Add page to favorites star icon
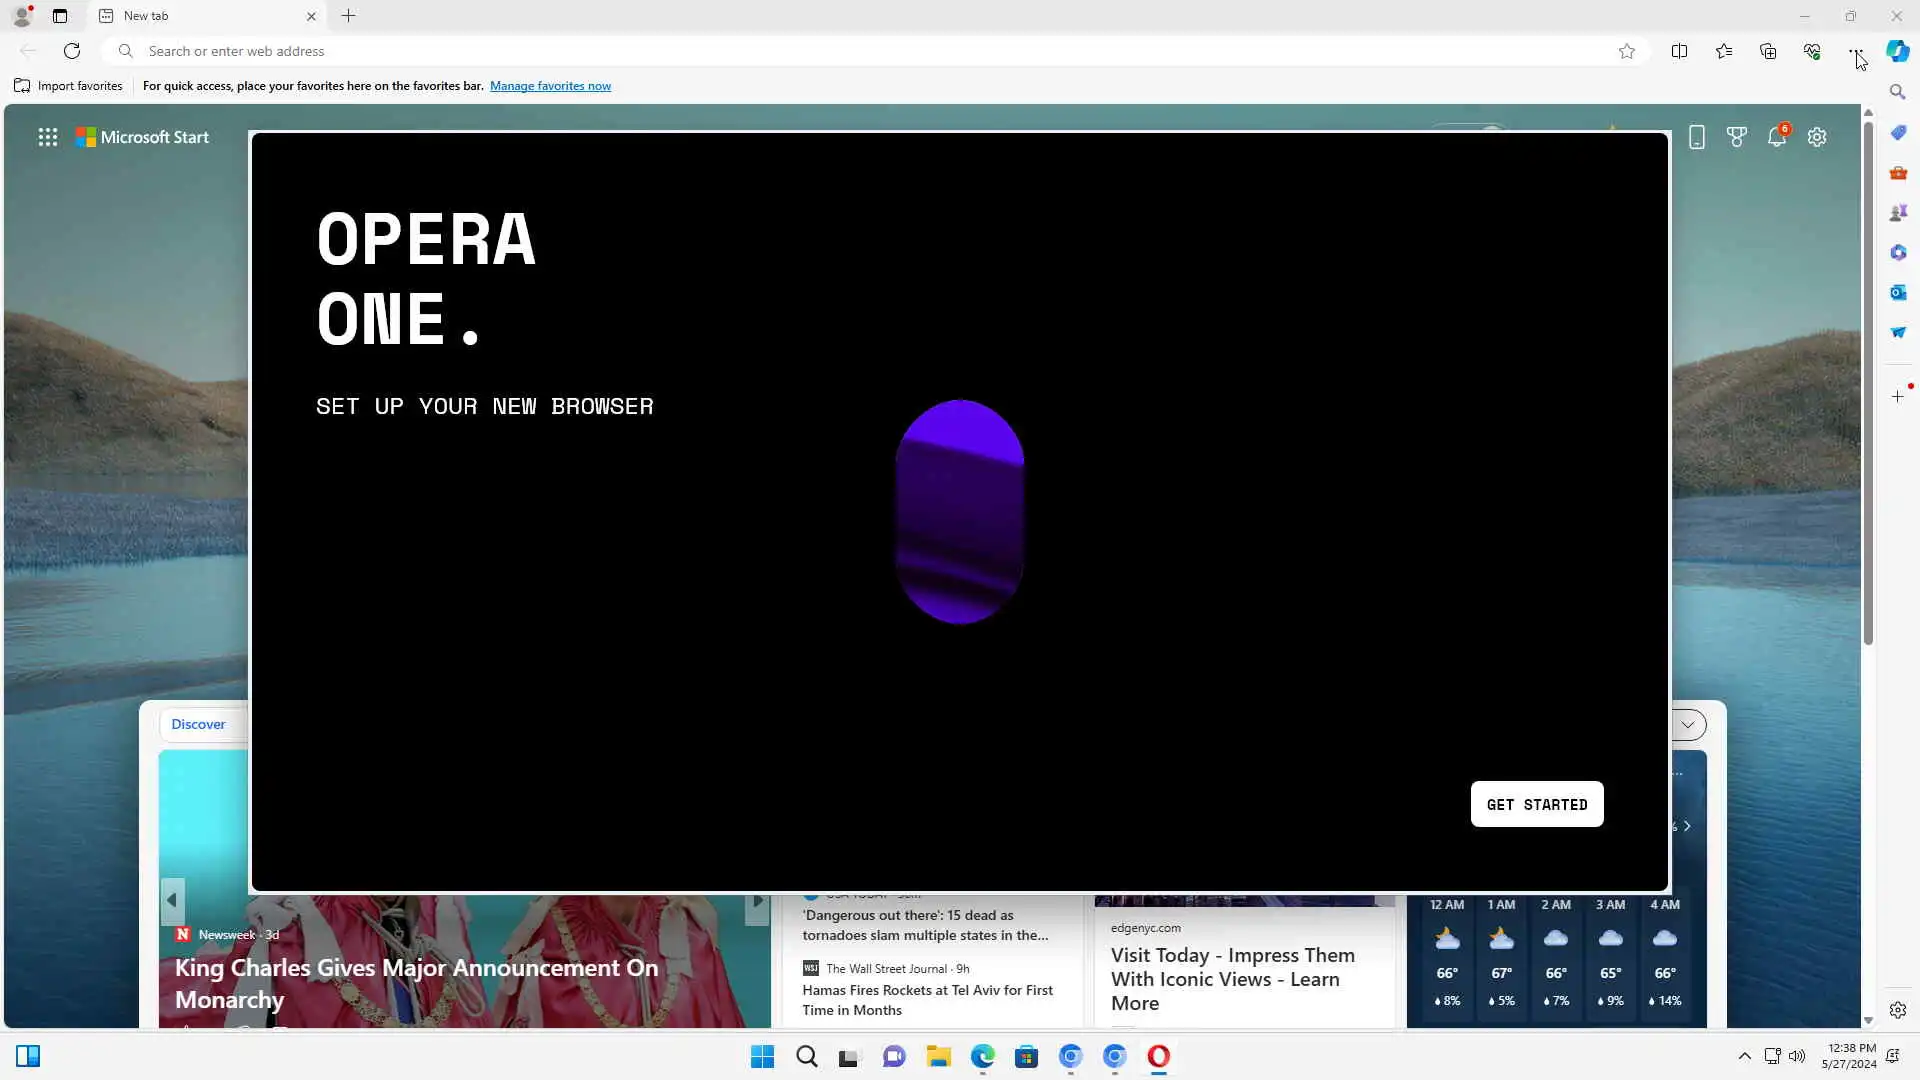The image size is (1920, 1080). pos(1627,51)
